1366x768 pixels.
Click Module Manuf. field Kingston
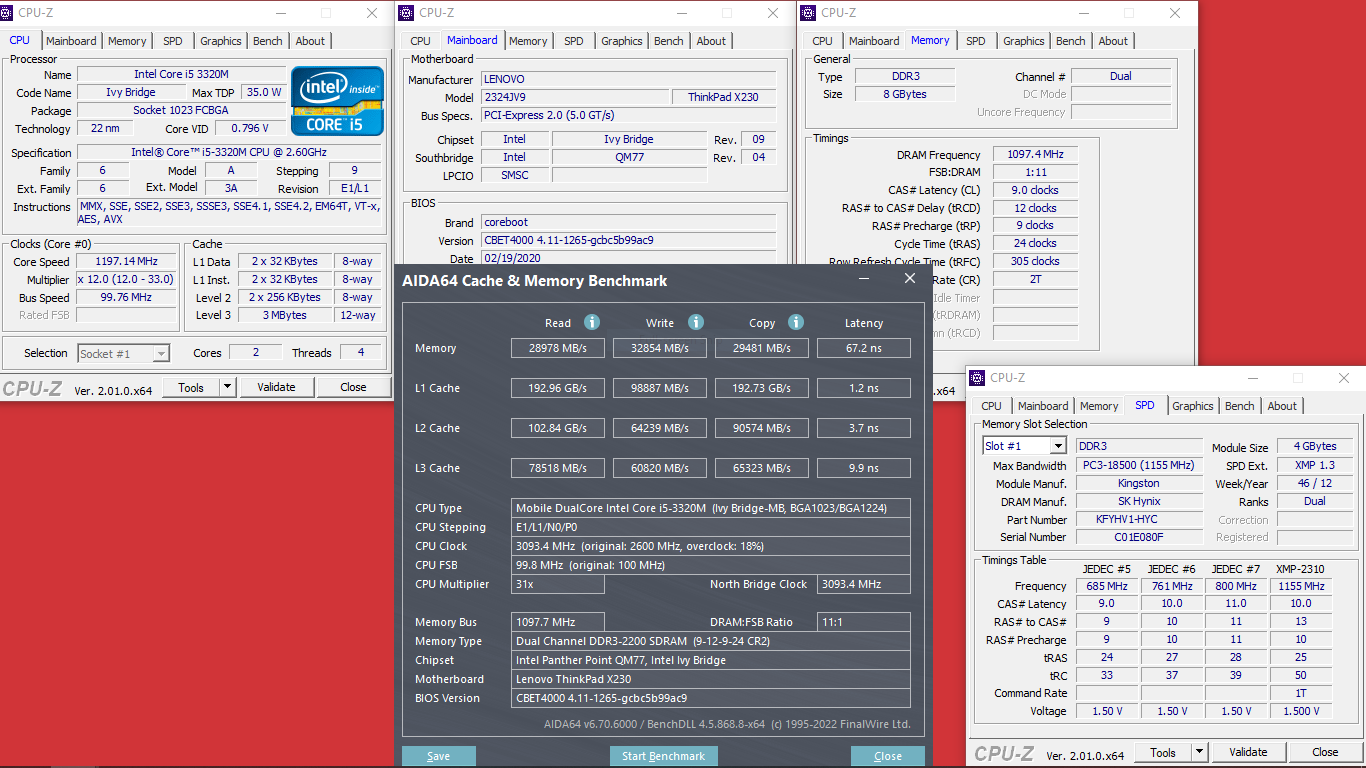click(x=1139, y=483)
